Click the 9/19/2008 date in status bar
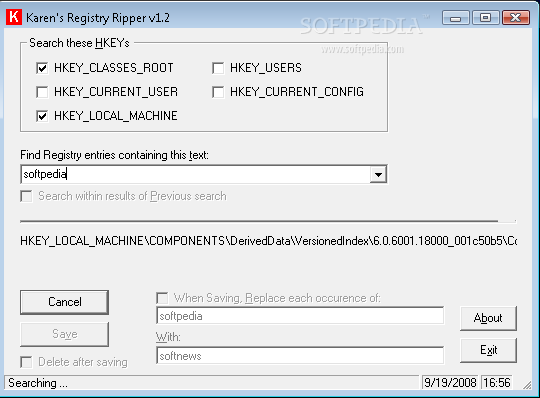Screen dimensions: 540x398 (450, 383)
